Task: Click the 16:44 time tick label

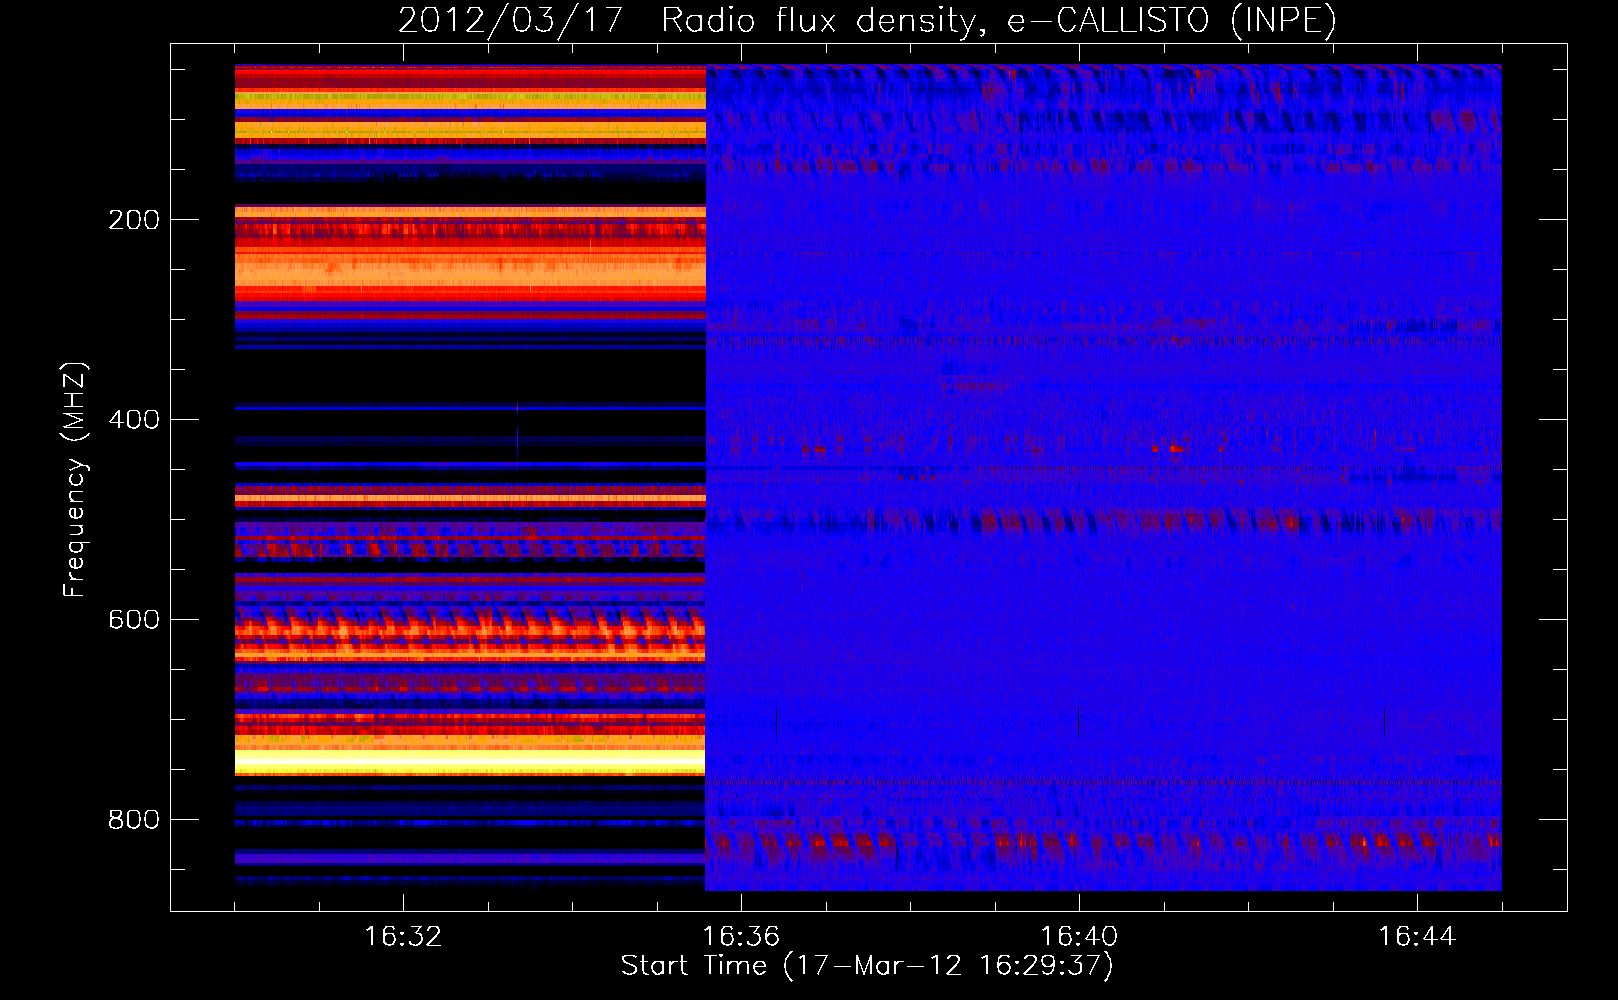Action: [x=1417, y=936]
